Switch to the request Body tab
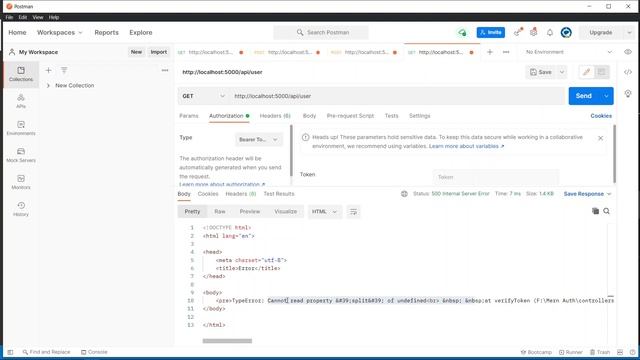Screen dimensions: 640x360 (x=309, y=116)
